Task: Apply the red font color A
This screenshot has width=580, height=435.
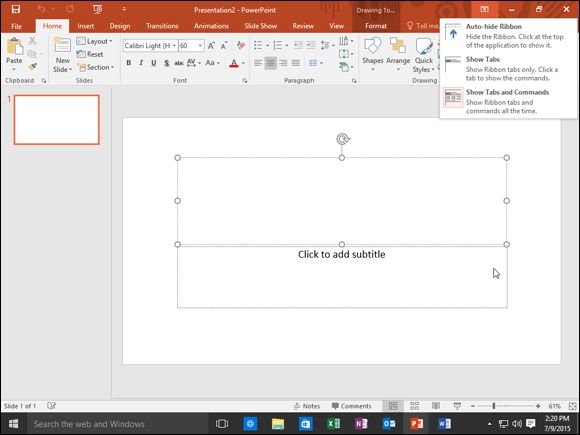Action: (233, 63)
